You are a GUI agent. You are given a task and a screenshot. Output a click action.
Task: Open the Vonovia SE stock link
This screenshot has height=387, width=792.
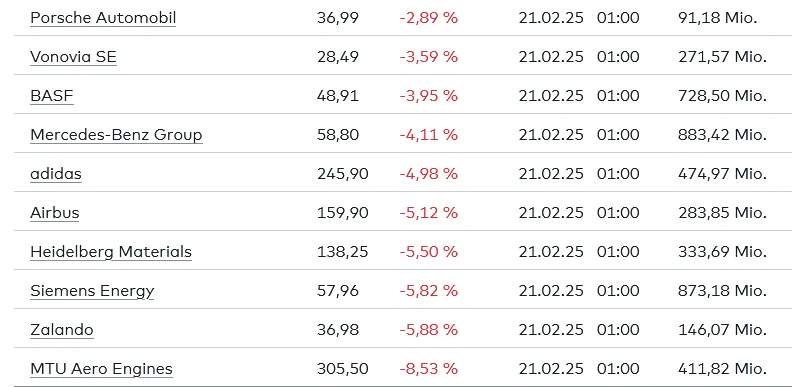point(73,57)
